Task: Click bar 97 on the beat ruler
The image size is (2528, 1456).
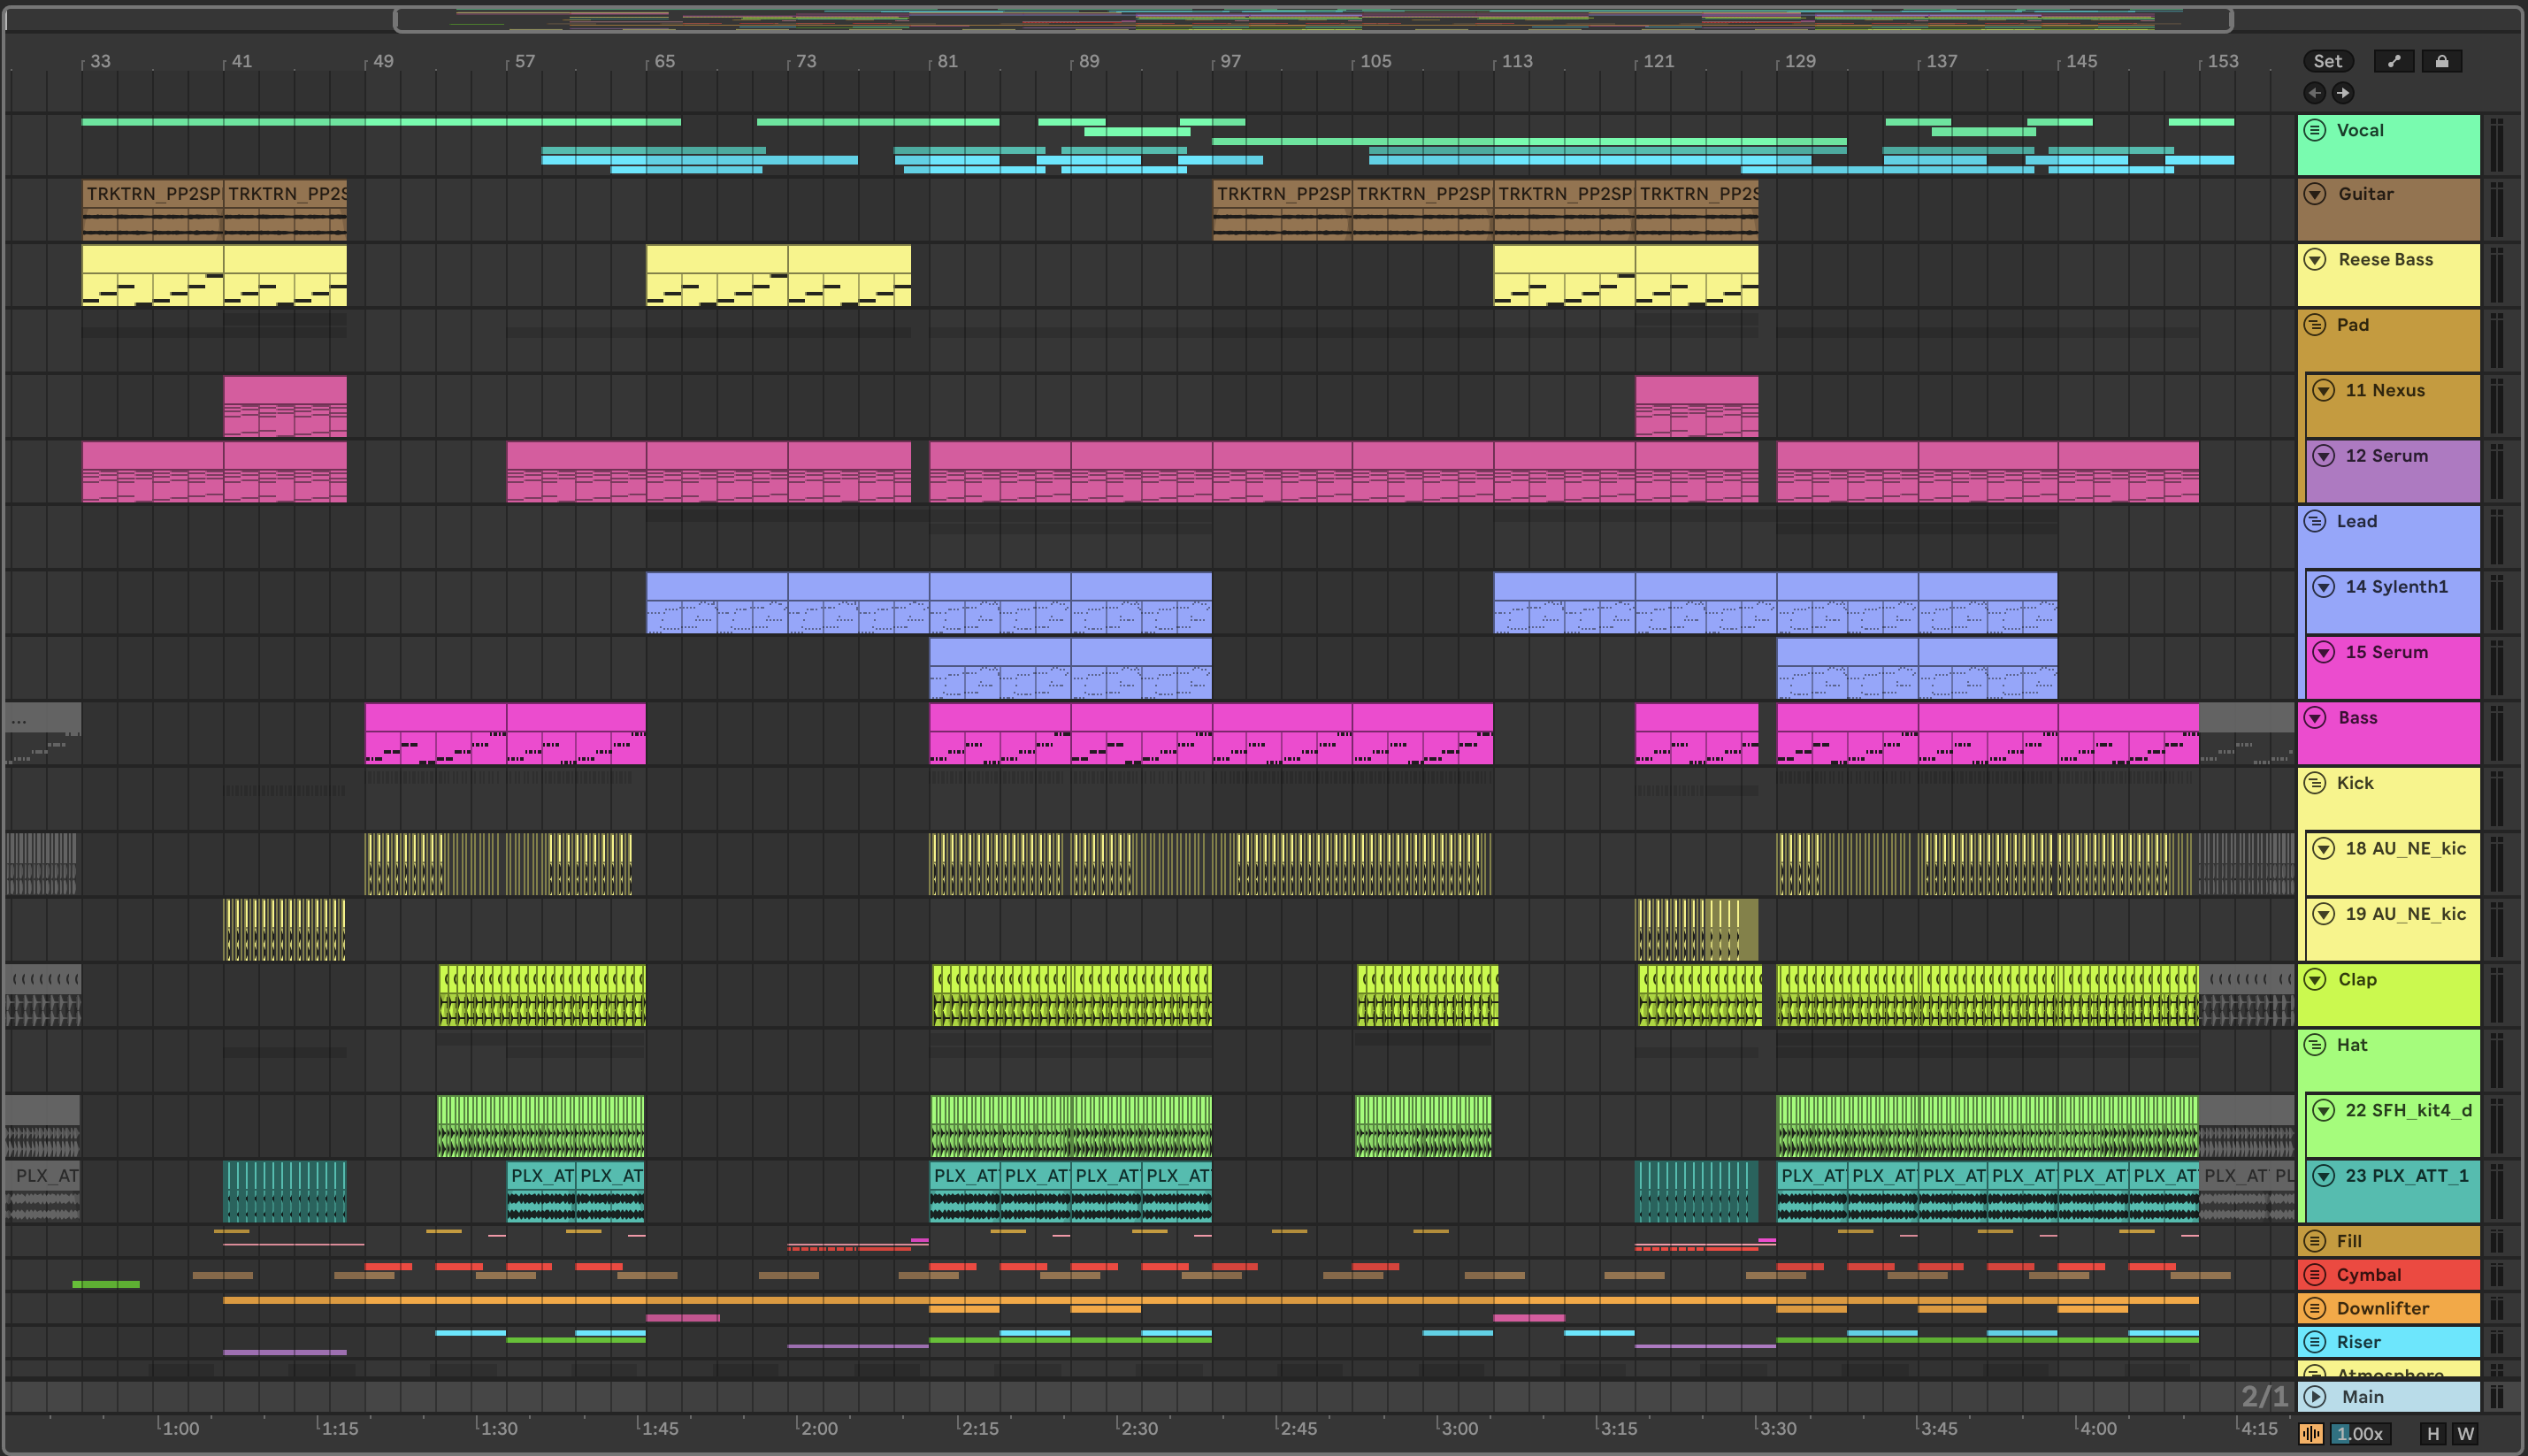Action: click(1229, 61)
